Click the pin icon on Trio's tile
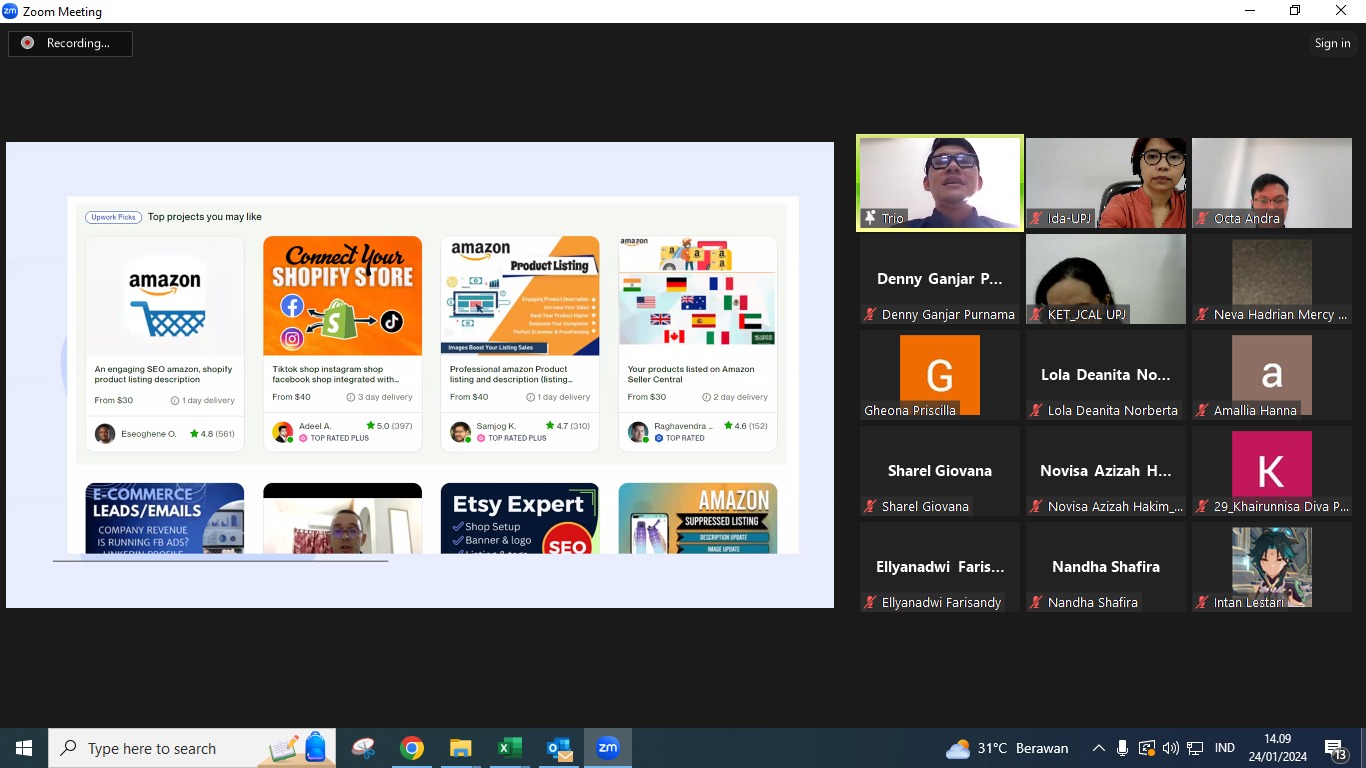 coord(870,218)
